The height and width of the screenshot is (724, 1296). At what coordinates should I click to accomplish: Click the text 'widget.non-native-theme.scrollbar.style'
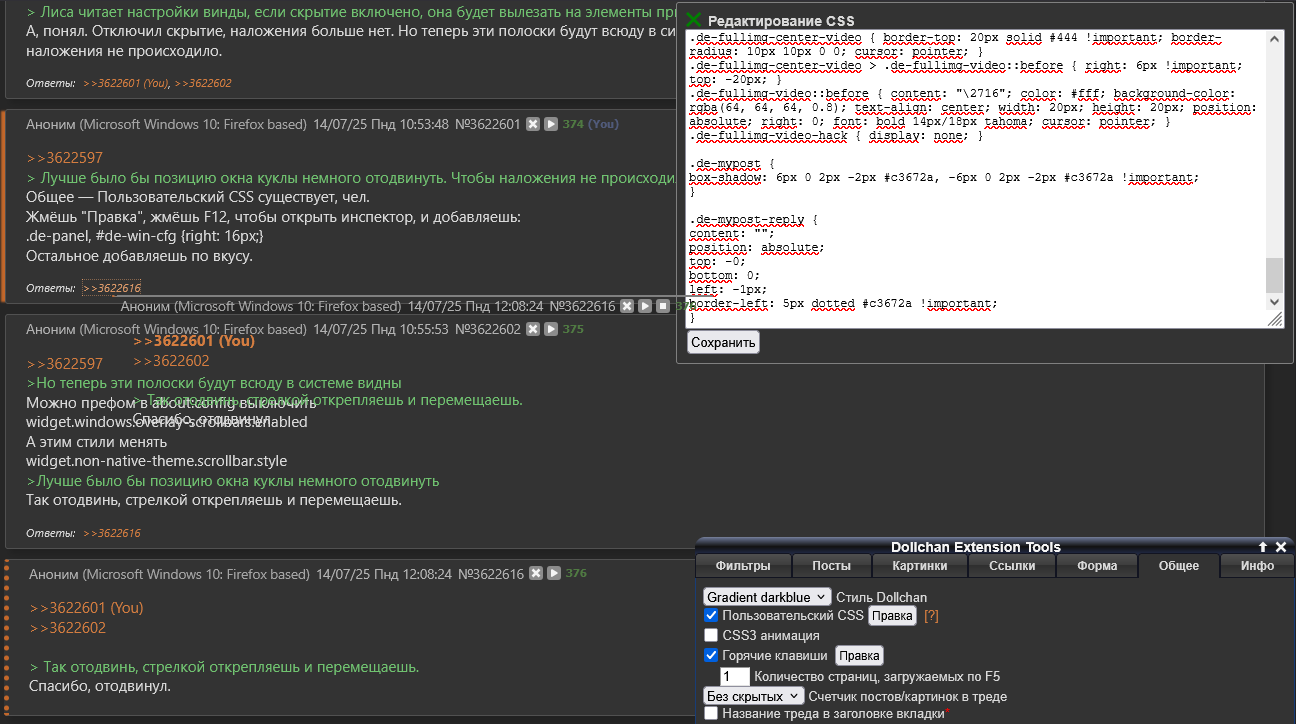[157, 461]
